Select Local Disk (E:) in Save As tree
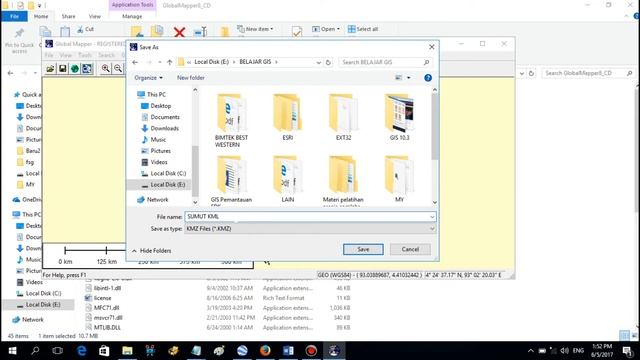 point(167,184)
